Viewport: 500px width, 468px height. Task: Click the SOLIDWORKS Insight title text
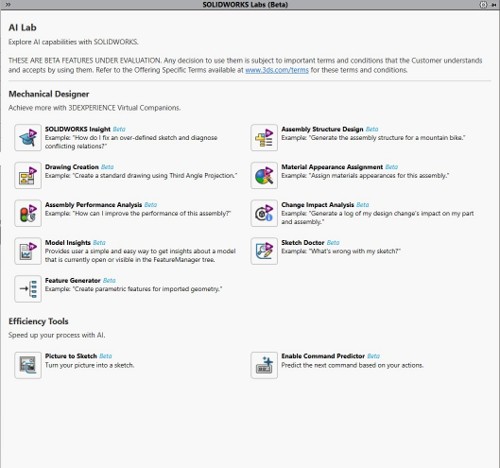pos(78,129)
